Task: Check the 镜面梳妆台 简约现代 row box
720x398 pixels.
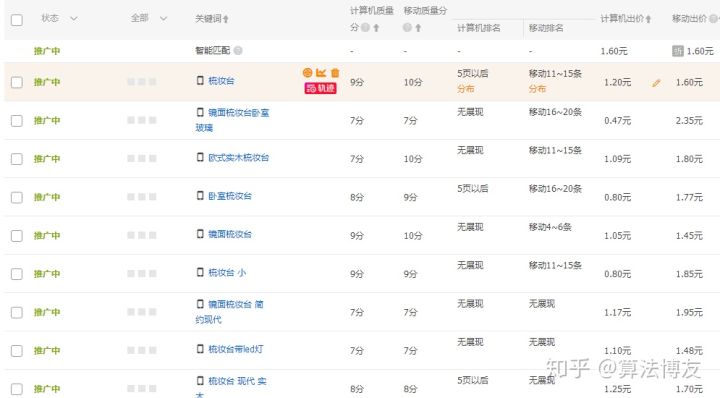Action: pos(17,313)
